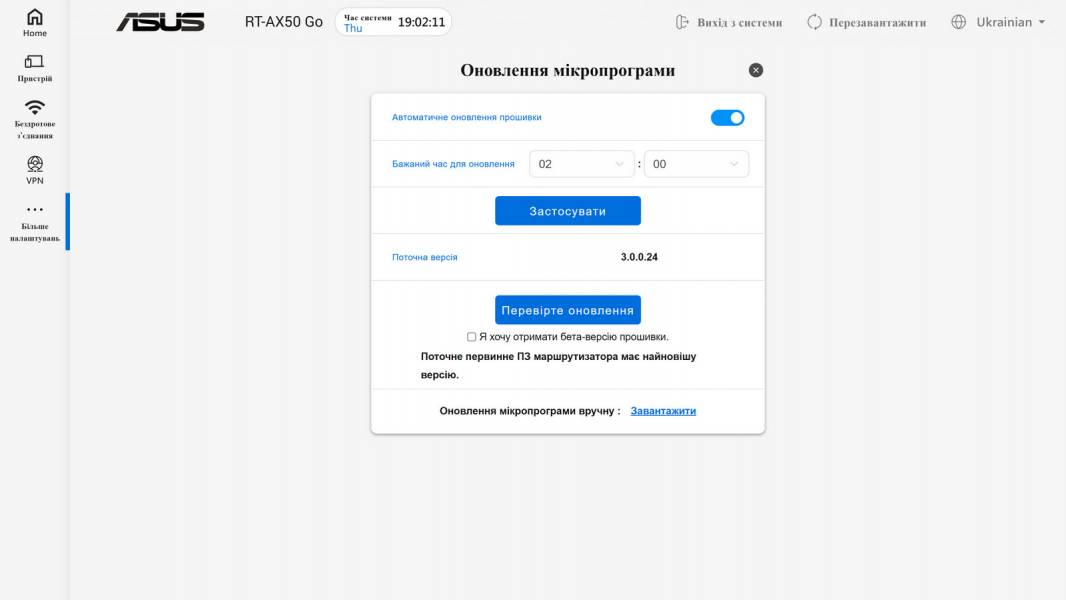Image resolution: width=1066 pixels, height=600 pixels.
Task: Open the update hour dropdown (02)
Action: [x=581, y=164]
